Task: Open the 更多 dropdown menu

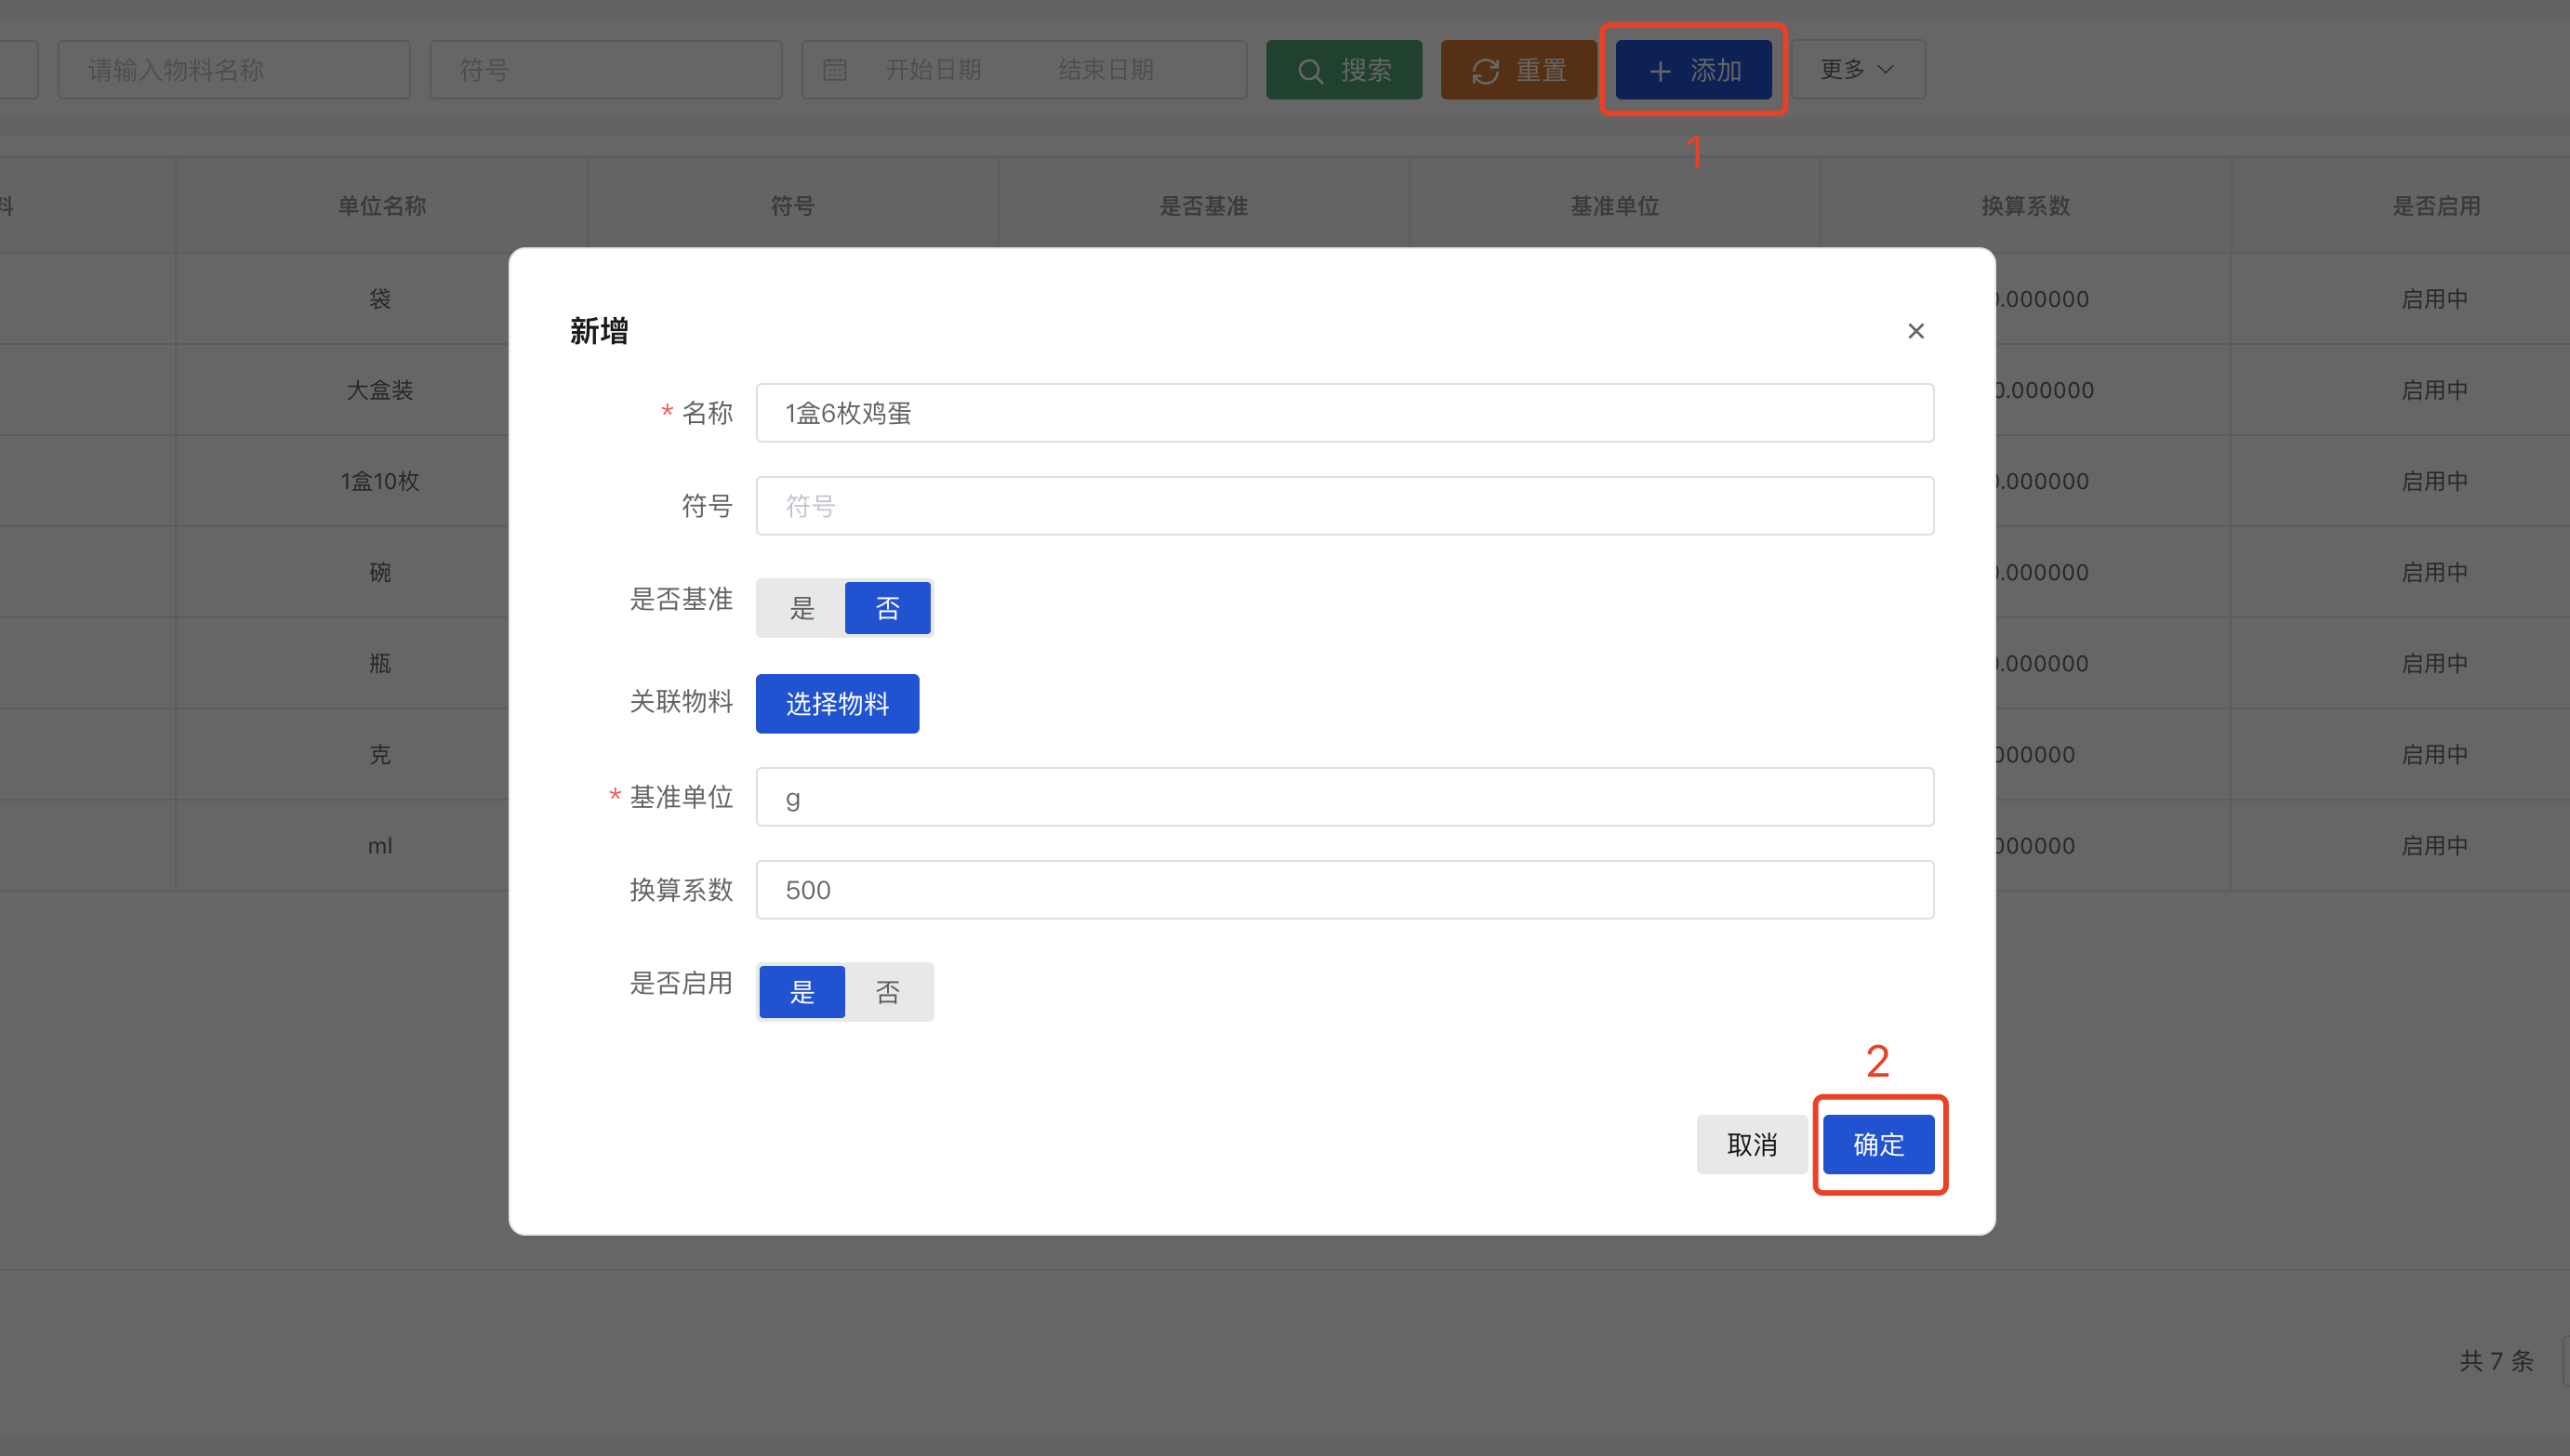Action: (x=1857, y=69)
